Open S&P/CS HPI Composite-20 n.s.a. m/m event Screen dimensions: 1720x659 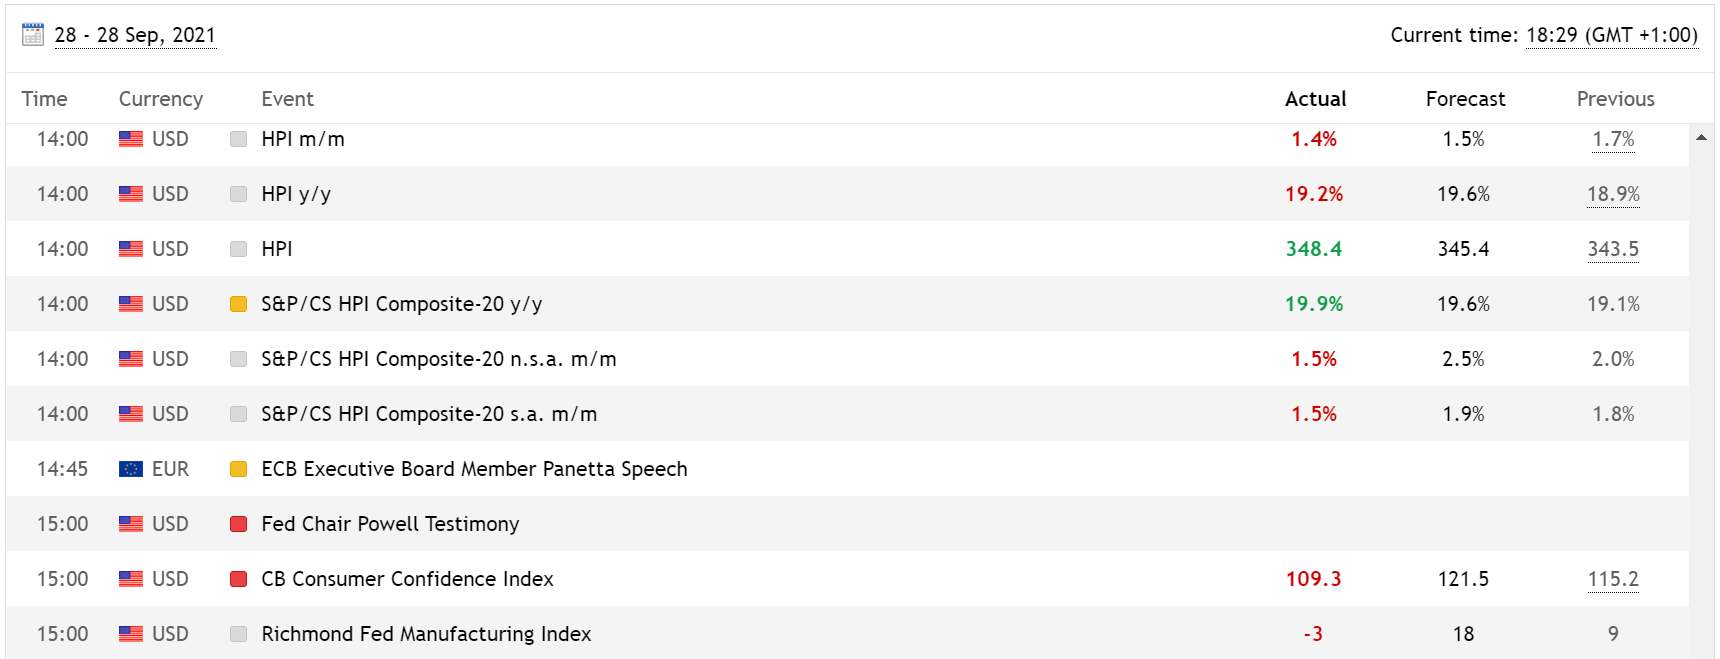tap(438, 359)
